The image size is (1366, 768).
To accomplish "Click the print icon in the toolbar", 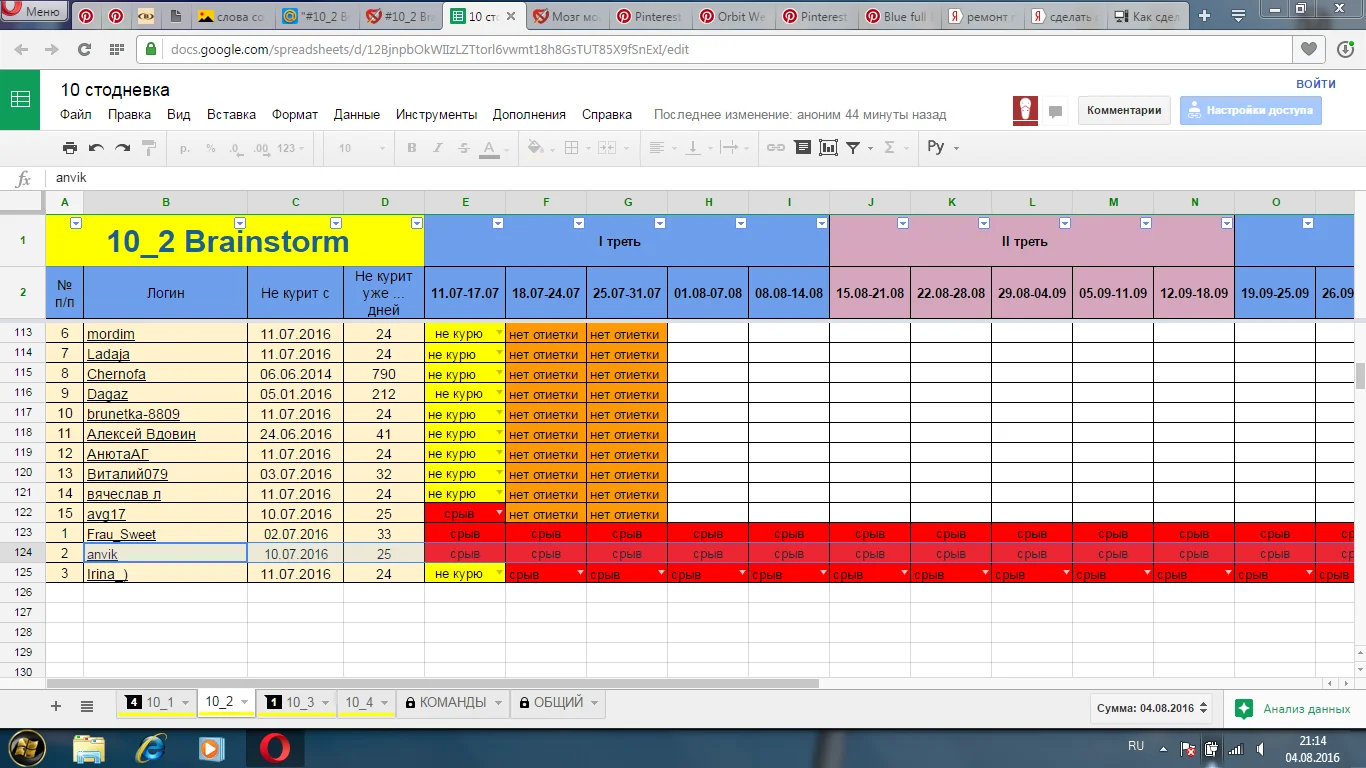I will 69,148.
